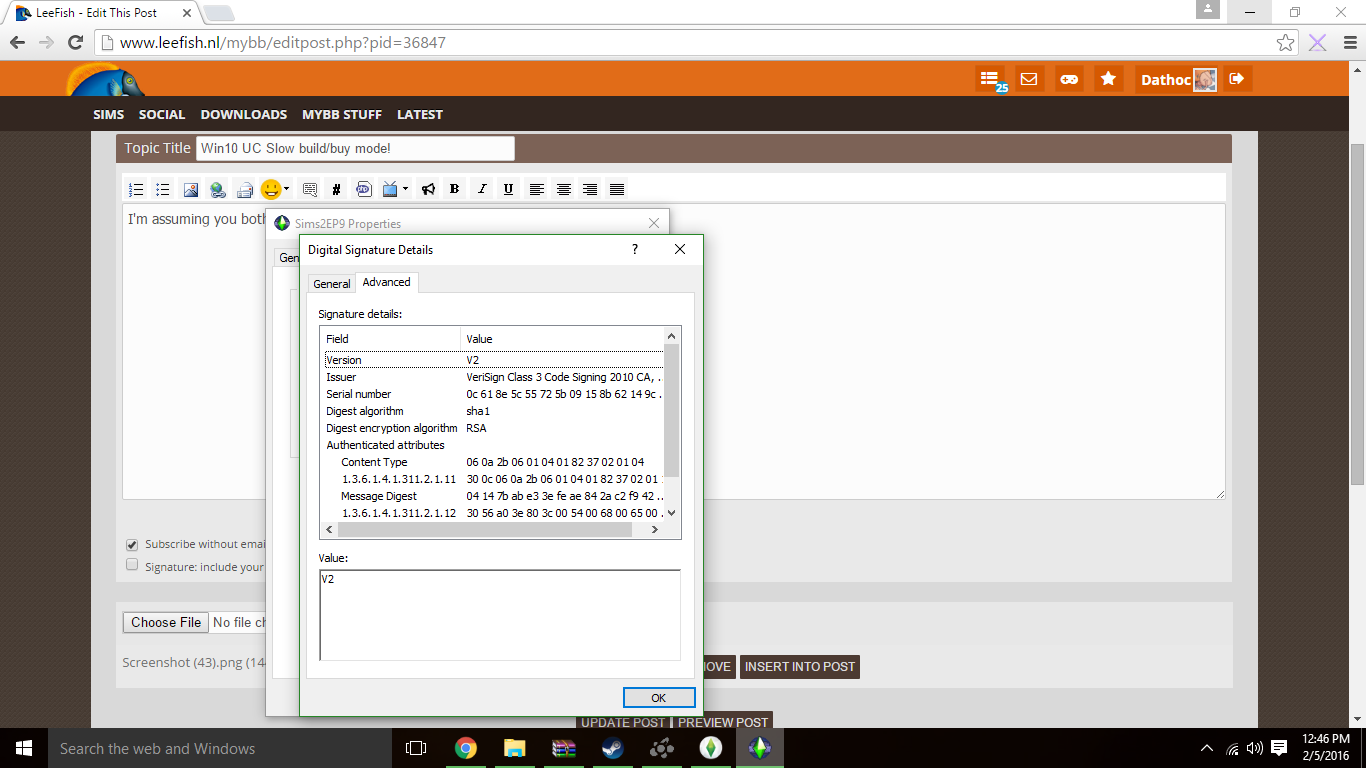
Task: Expand the video embed dropdown arrow
Action: coord(405,189)
